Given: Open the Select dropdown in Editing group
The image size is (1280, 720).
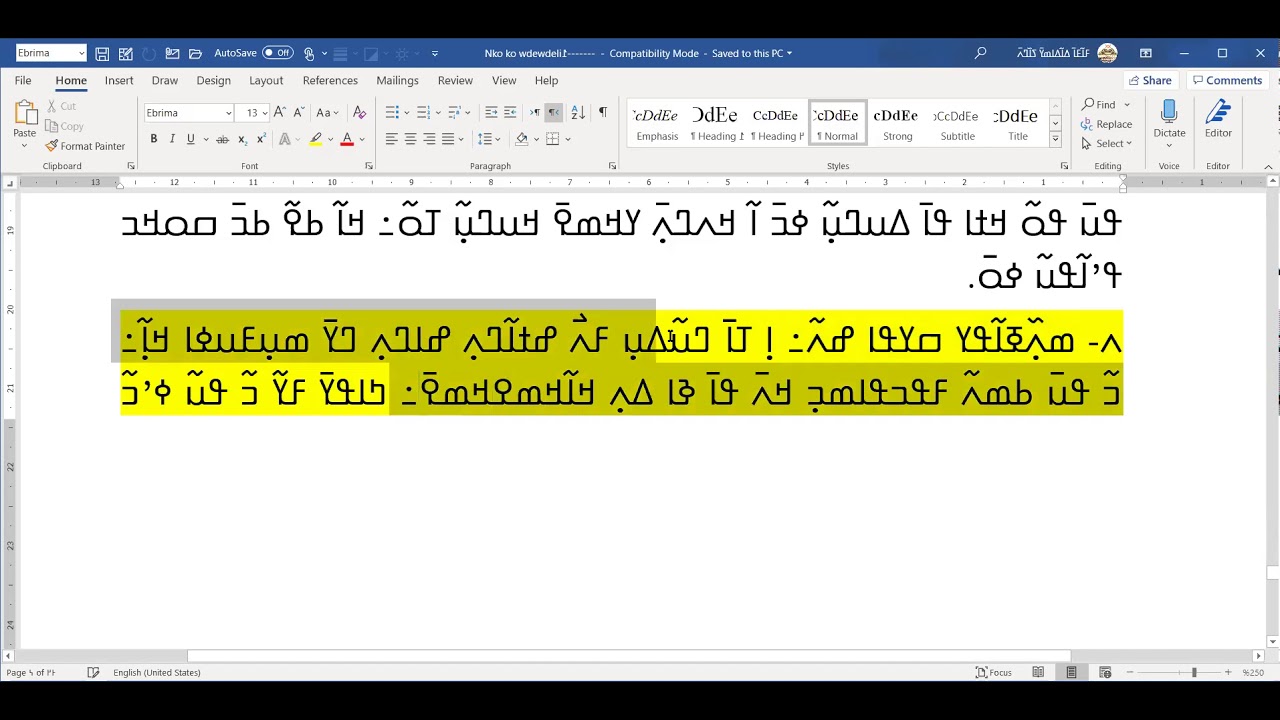Looking at the screenshot, I should tap(1106, 143).
